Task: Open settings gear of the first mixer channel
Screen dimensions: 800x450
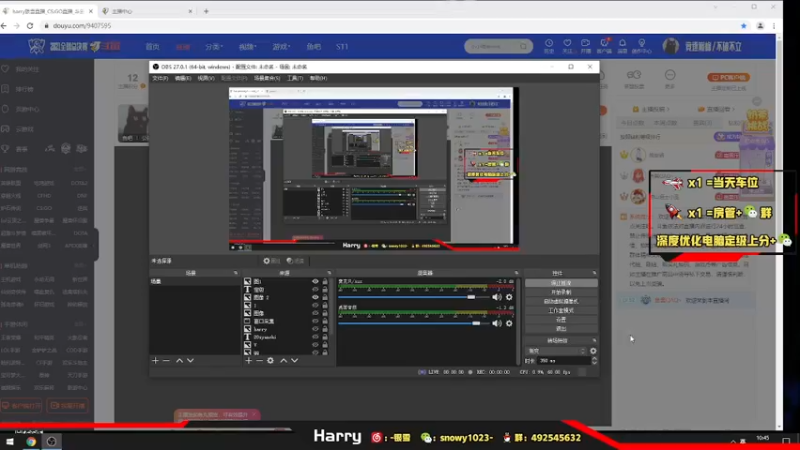Action: coord(509,297)
